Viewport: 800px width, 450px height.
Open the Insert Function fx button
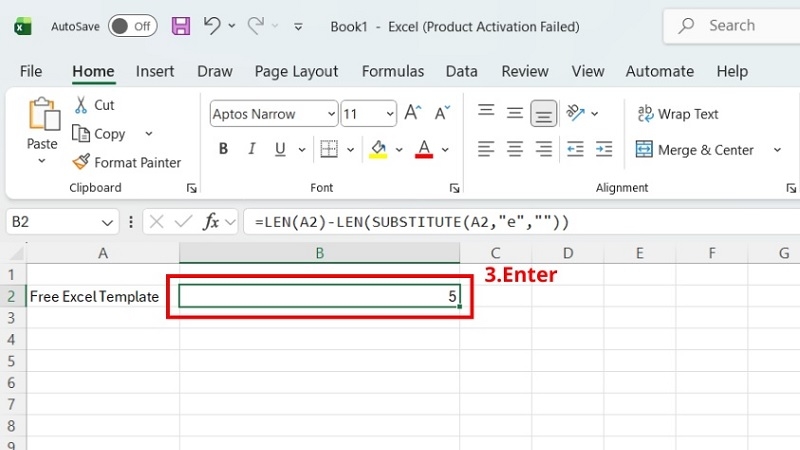click(211, 221)
